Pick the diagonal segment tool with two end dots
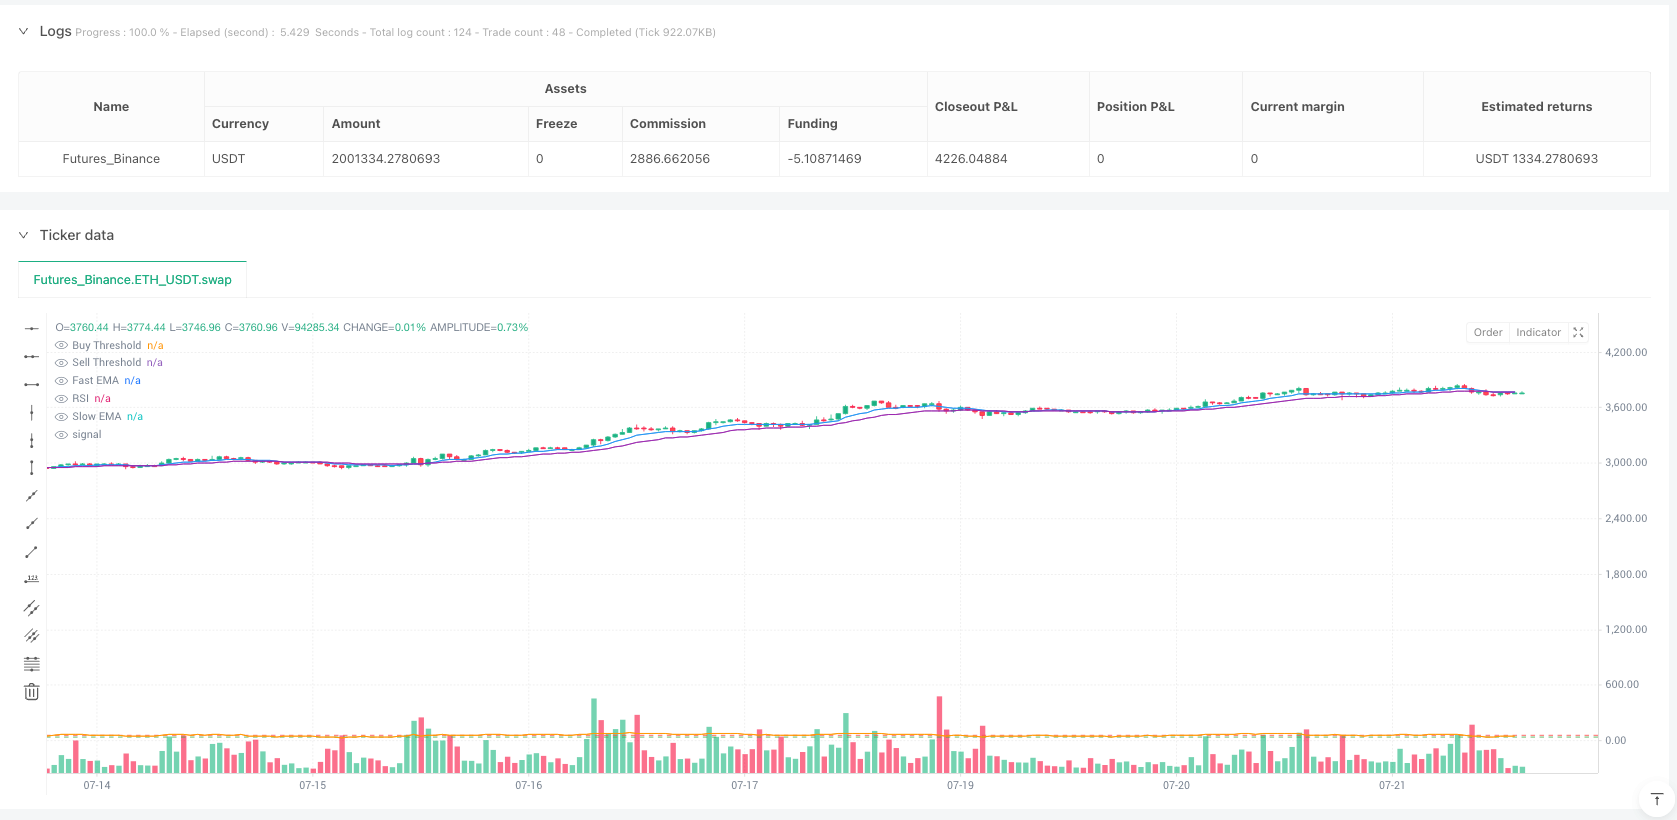 pyautogui.click(x=32, y=552)
